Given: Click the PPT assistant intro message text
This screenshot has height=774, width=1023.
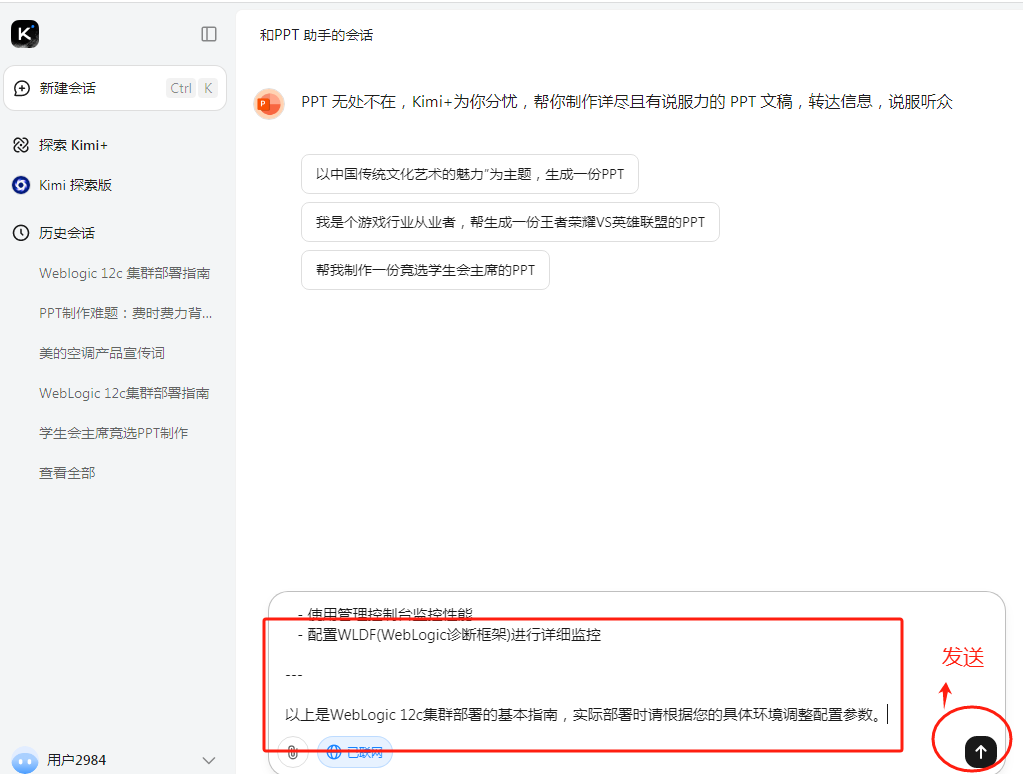Looking at the screenshot, I should pyautogui.click(x=627, y=102).
